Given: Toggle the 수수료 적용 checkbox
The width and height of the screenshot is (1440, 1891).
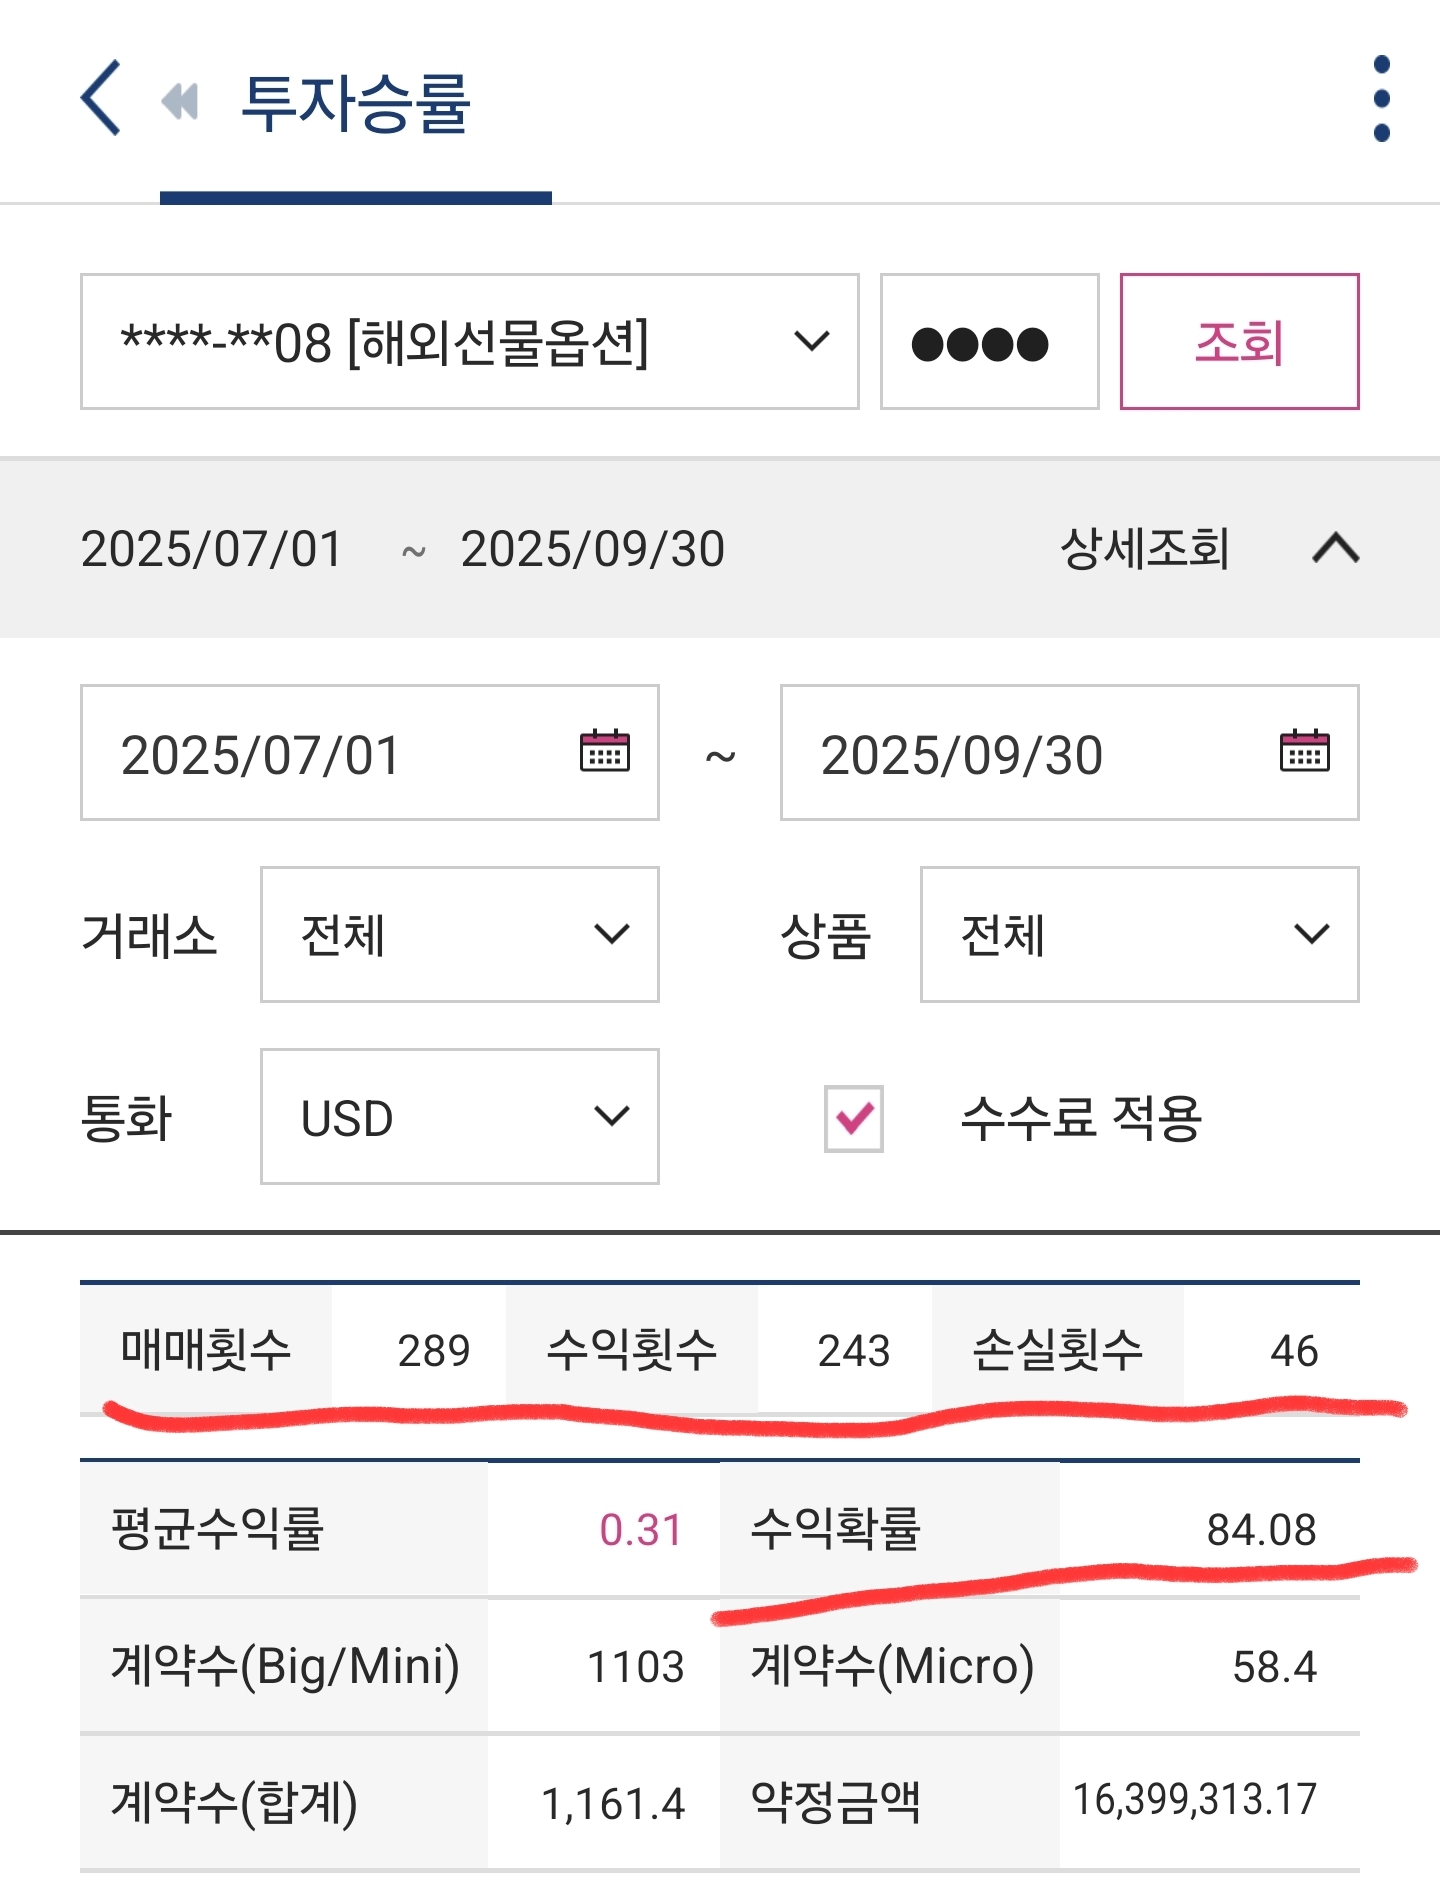Looking at the screenshot, I should [854, 1118].
